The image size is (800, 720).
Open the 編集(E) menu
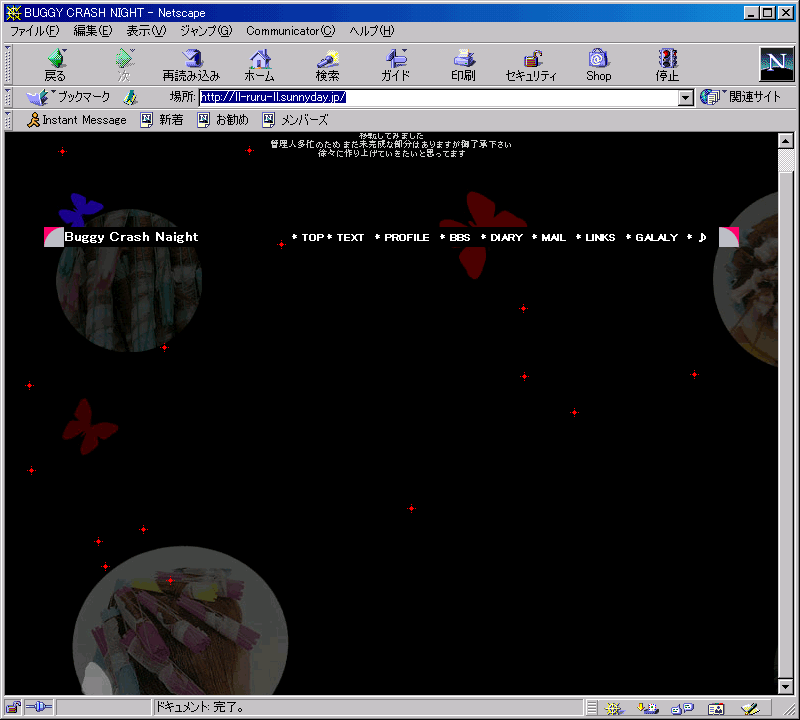click(x=93, y=31)
